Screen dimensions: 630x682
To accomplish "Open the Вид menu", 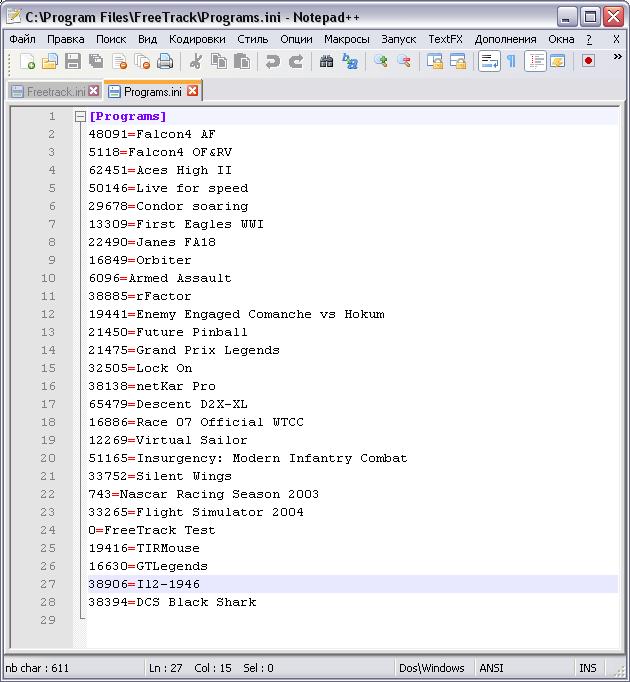I will tap(147, 39).
